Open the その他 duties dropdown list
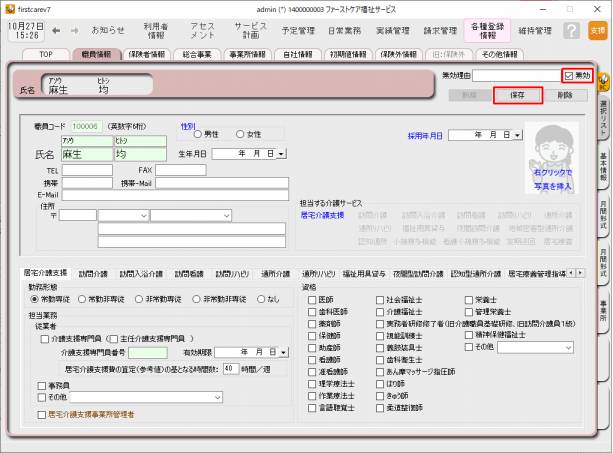This screenshot has width=613, height=453. [x=217, y=396]
